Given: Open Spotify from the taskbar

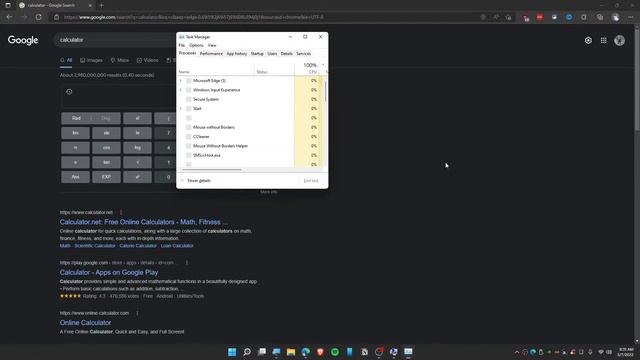Looking at the screenshot, I should (x=335, y=352).
